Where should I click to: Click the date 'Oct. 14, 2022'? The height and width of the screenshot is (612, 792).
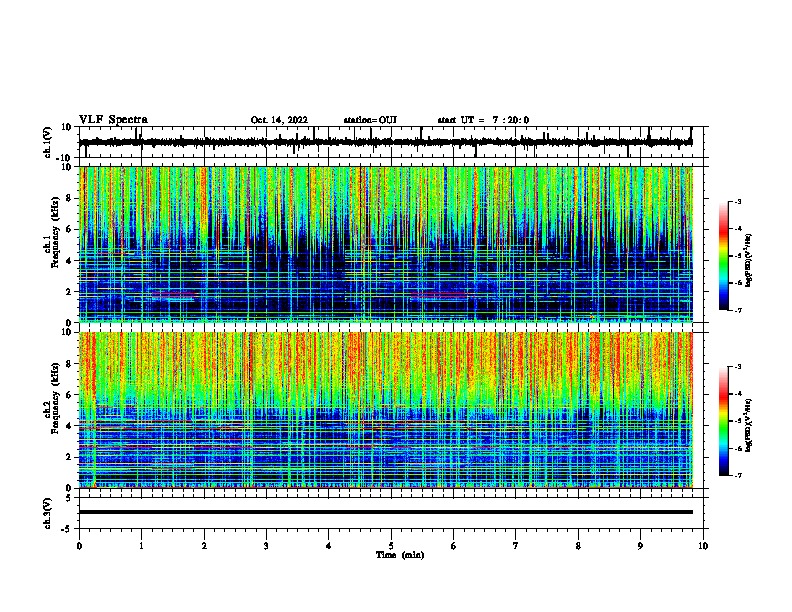279,120
